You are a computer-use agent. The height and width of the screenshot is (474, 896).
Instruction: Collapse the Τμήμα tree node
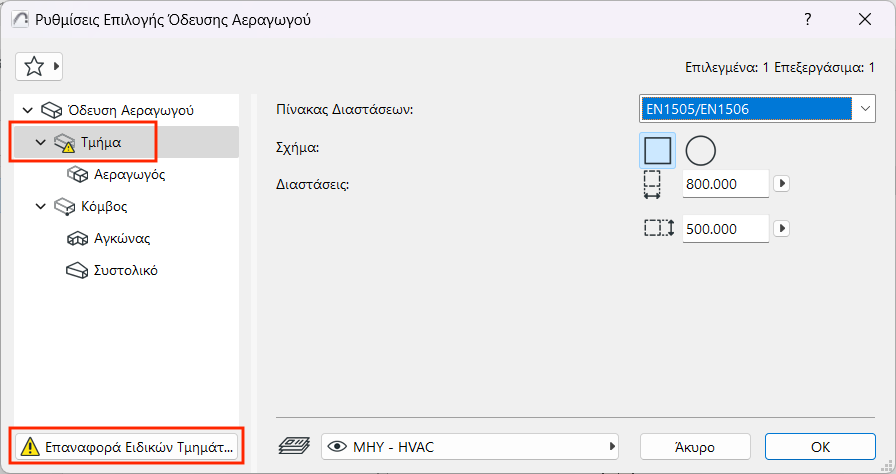pyautogui.click(x=40, y=142)
